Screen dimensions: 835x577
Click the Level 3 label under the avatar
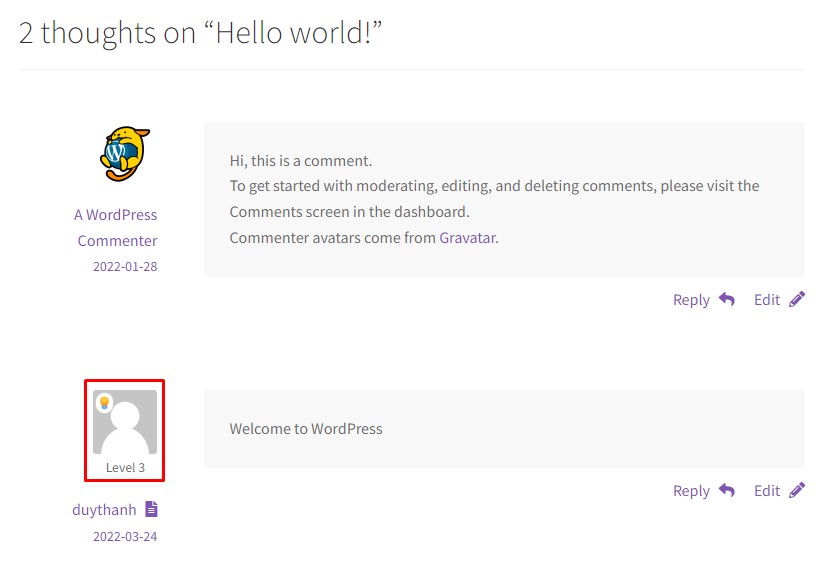tap(125, 467)
